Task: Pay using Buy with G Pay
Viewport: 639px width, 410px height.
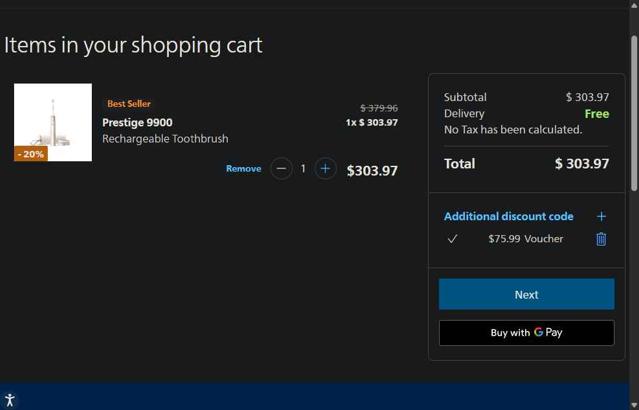Action: 526,332
